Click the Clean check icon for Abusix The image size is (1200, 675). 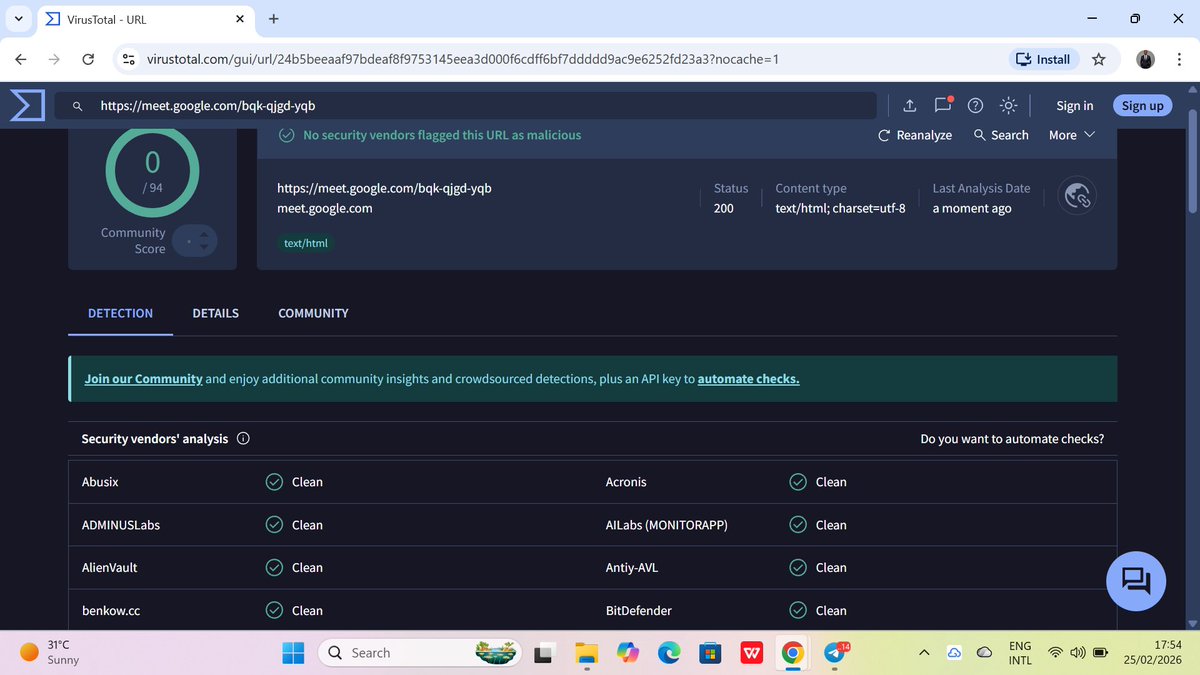coord(274,482)
